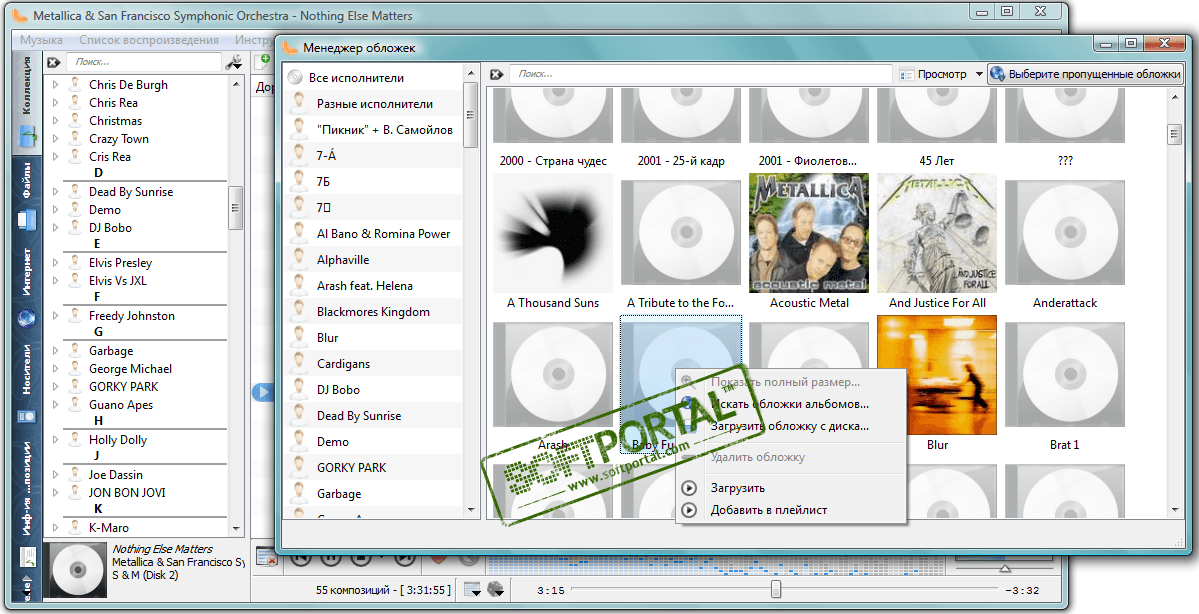
Task: Click the collection tree vertical scrollbar handle
Action: coord(236,208)
